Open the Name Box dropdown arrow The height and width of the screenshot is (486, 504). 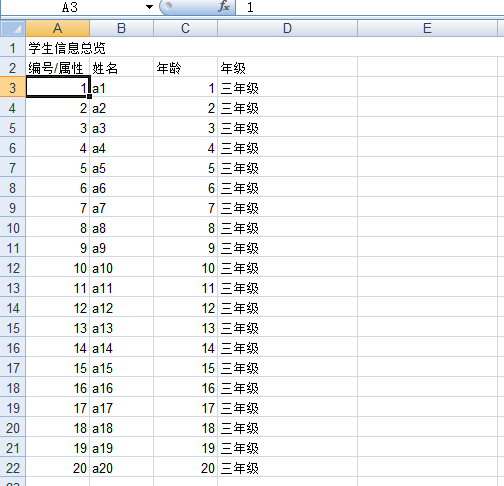(149, 7)
